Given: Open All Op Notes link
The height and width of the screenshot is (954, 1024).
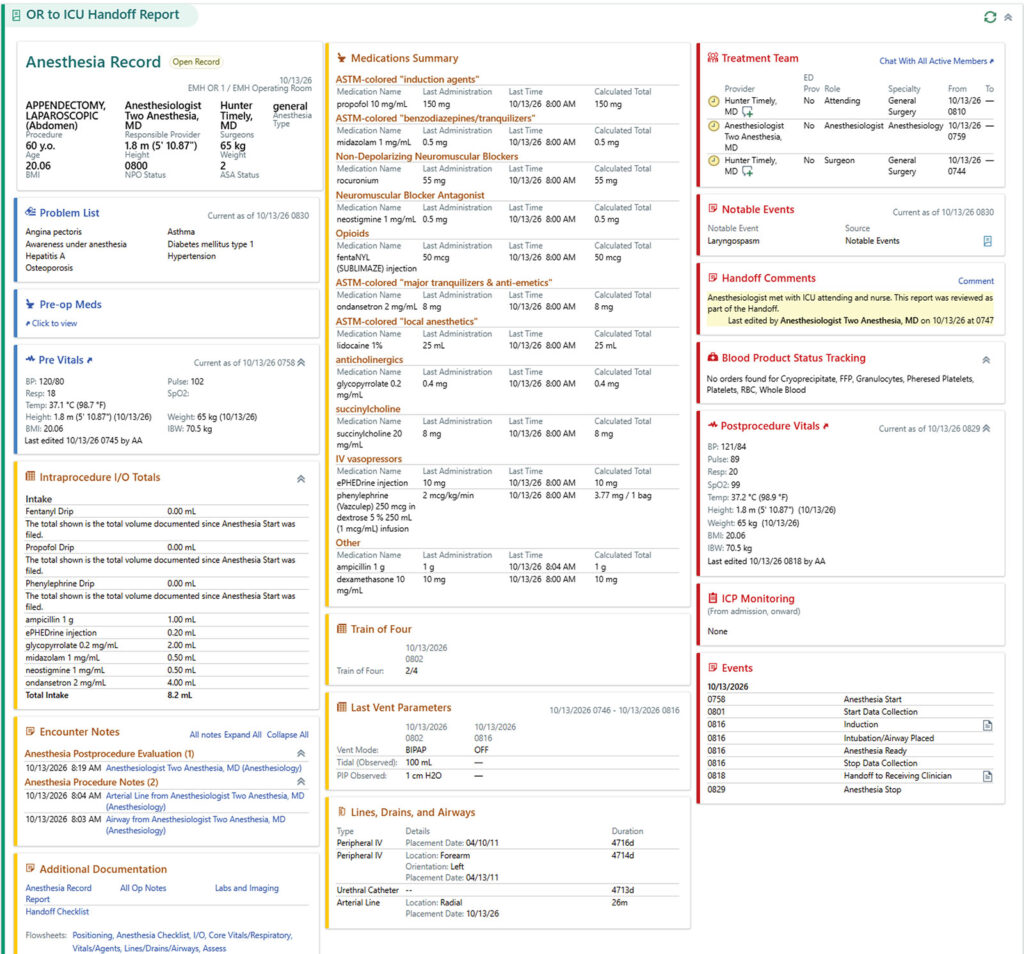Looking at the screenshot, I should (143, 888).
